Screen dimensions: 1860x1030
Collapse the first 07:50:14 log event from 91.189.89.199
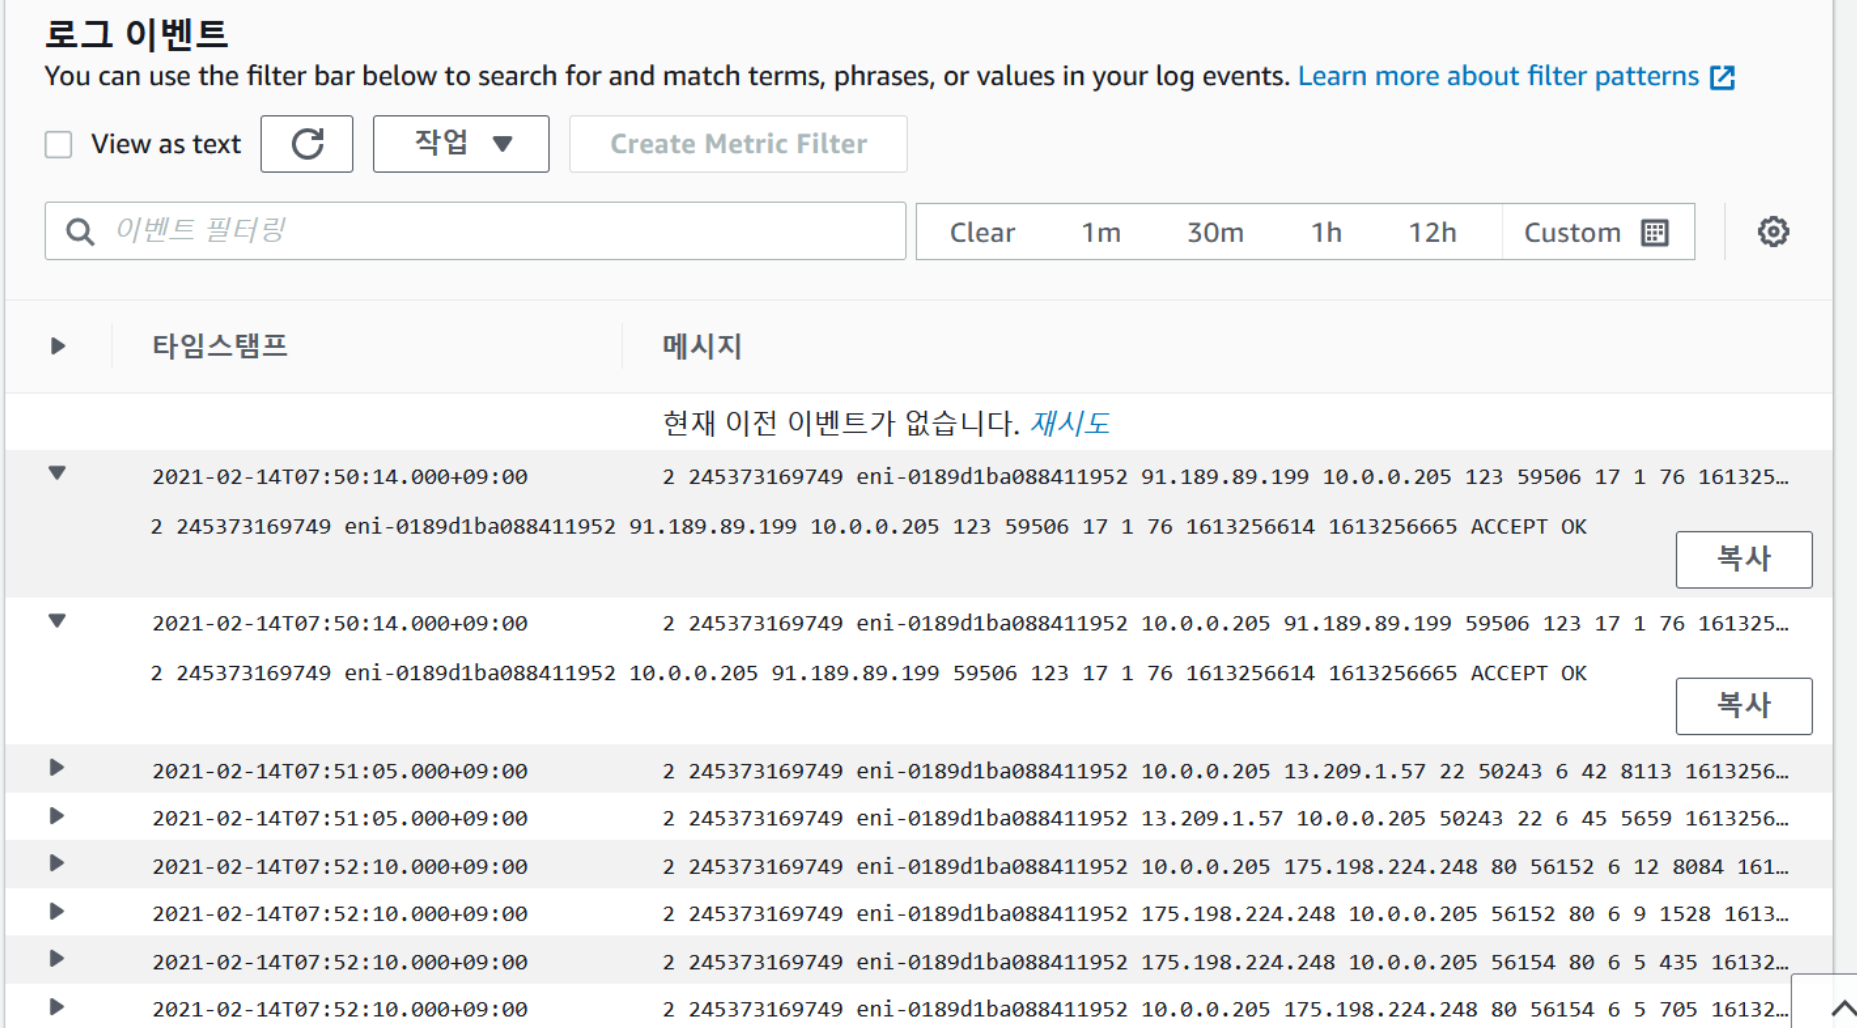point(57,473)
